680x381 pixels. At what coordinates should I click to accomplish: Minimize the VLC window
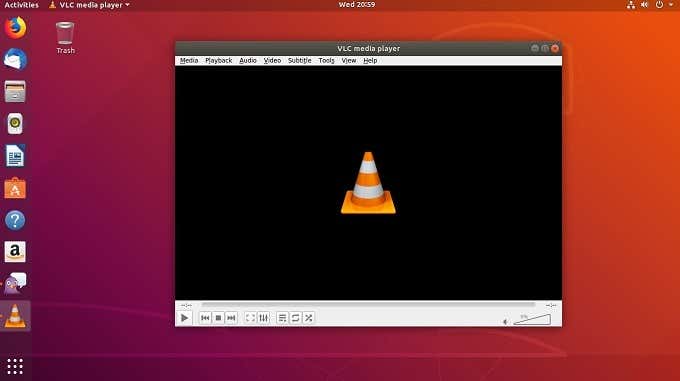point(535,48)
